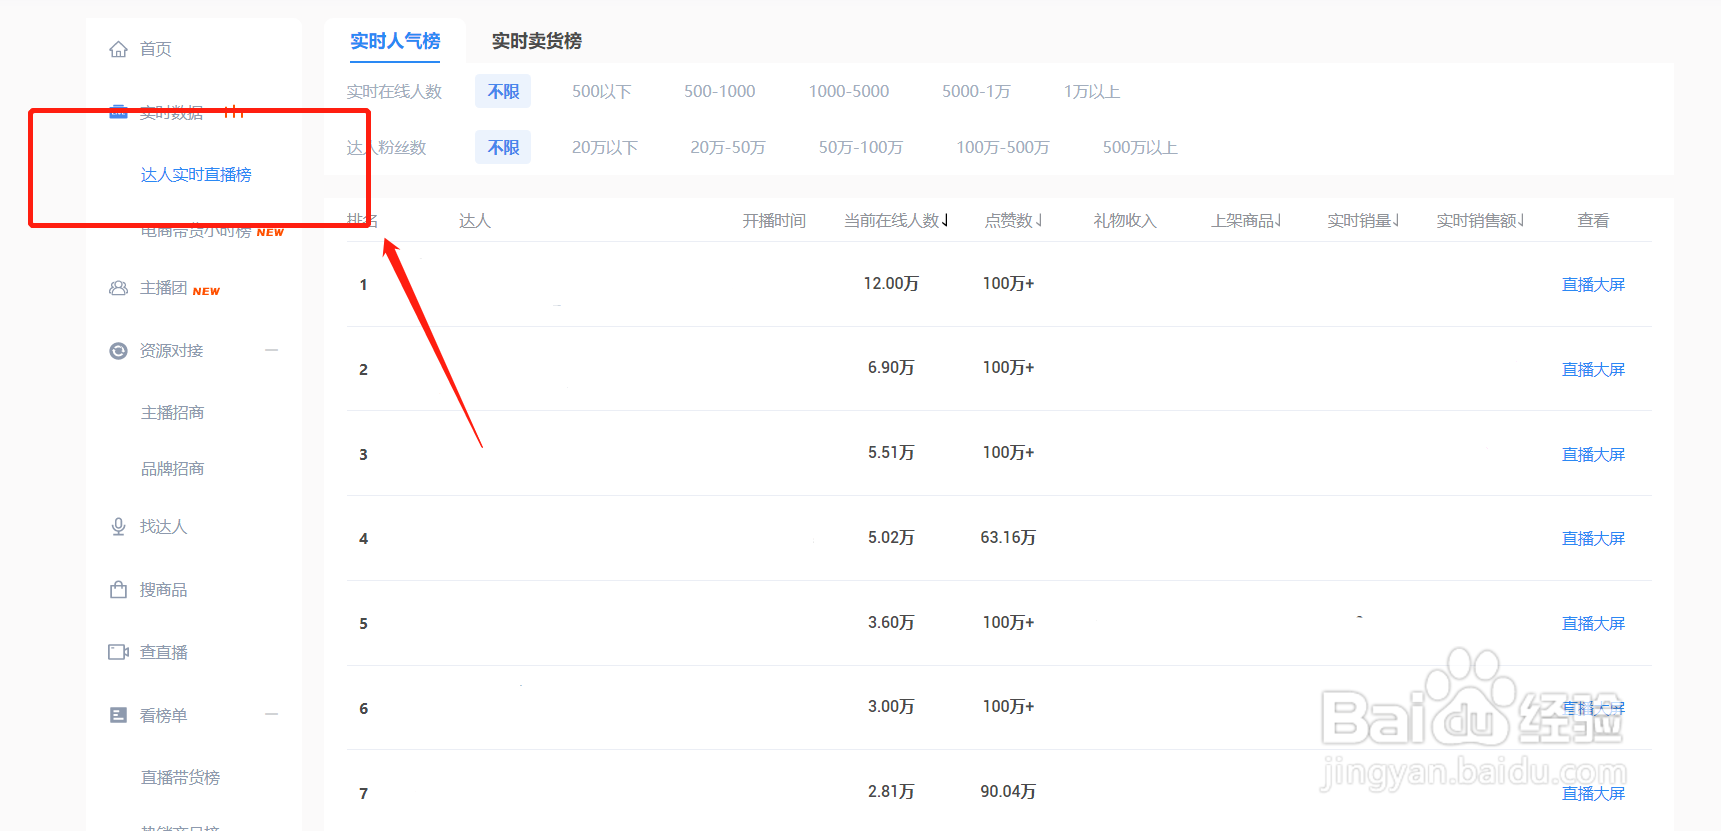Filter fans to 20万以下
Viewport: 1721px width, 831px height.
click(605, 147)
